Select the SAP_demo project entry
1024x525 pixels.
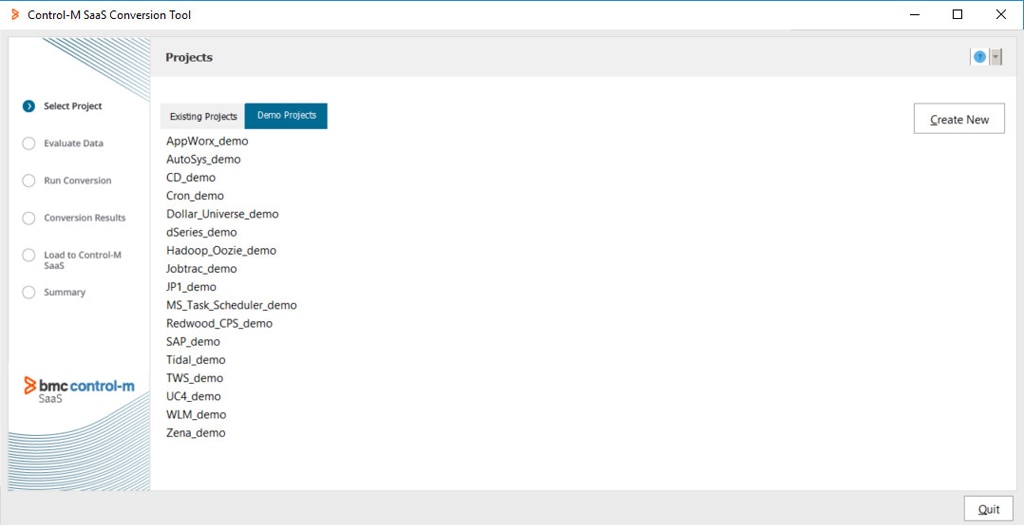click(x=193, y=341)
